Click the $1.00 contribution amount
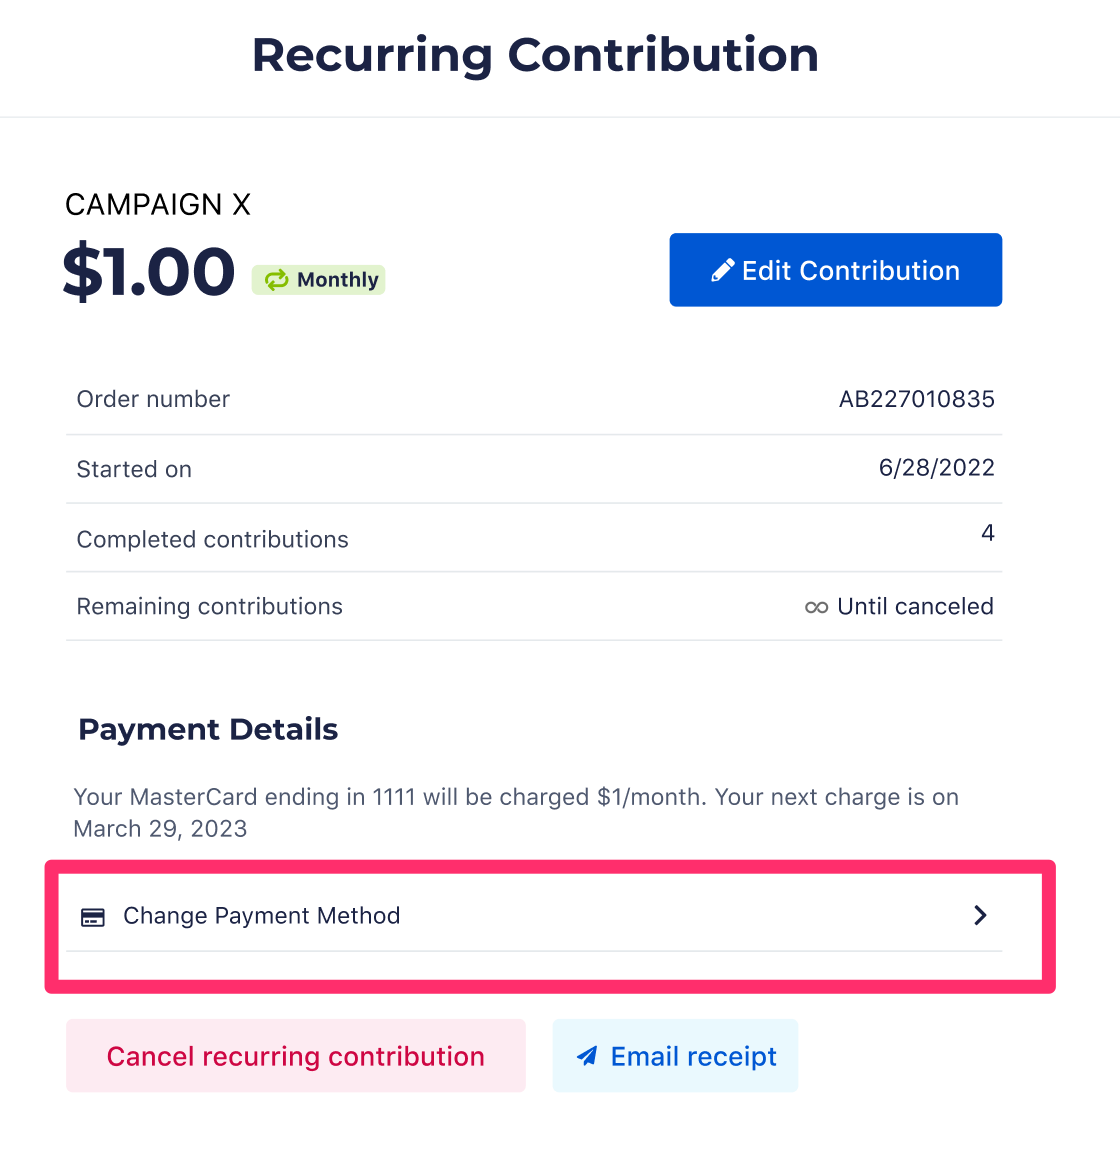Image resolution: width=1120 pixels, height=1168 pixels. click(x=149, y=271)
